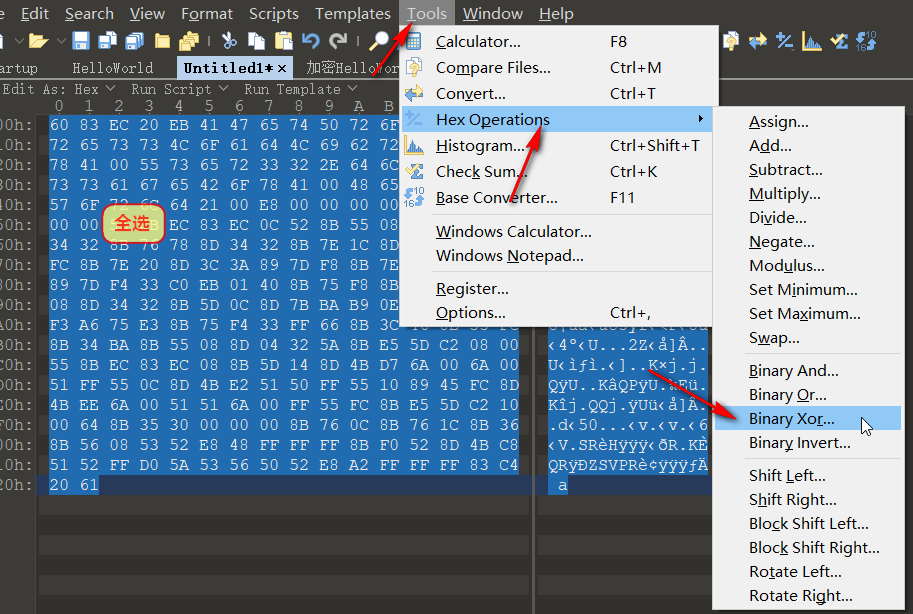
Task: Click the Open File folder icon
Action: [38, 41]
